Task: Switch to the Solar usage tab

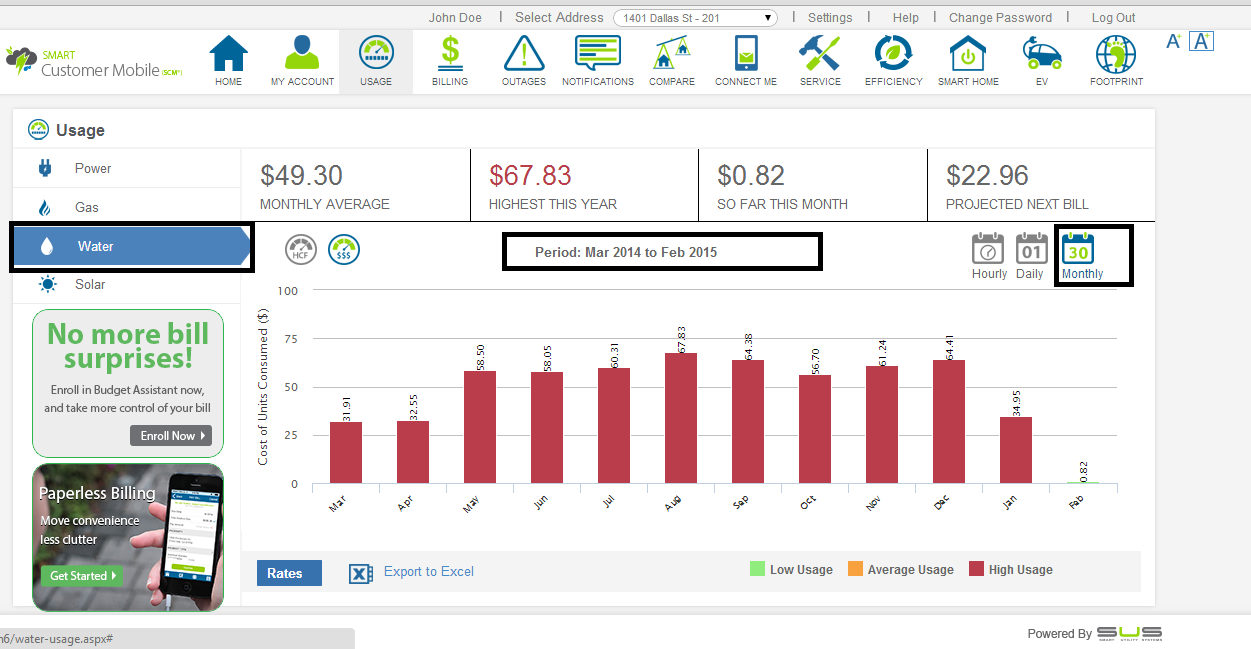Action: click(90, 285)
